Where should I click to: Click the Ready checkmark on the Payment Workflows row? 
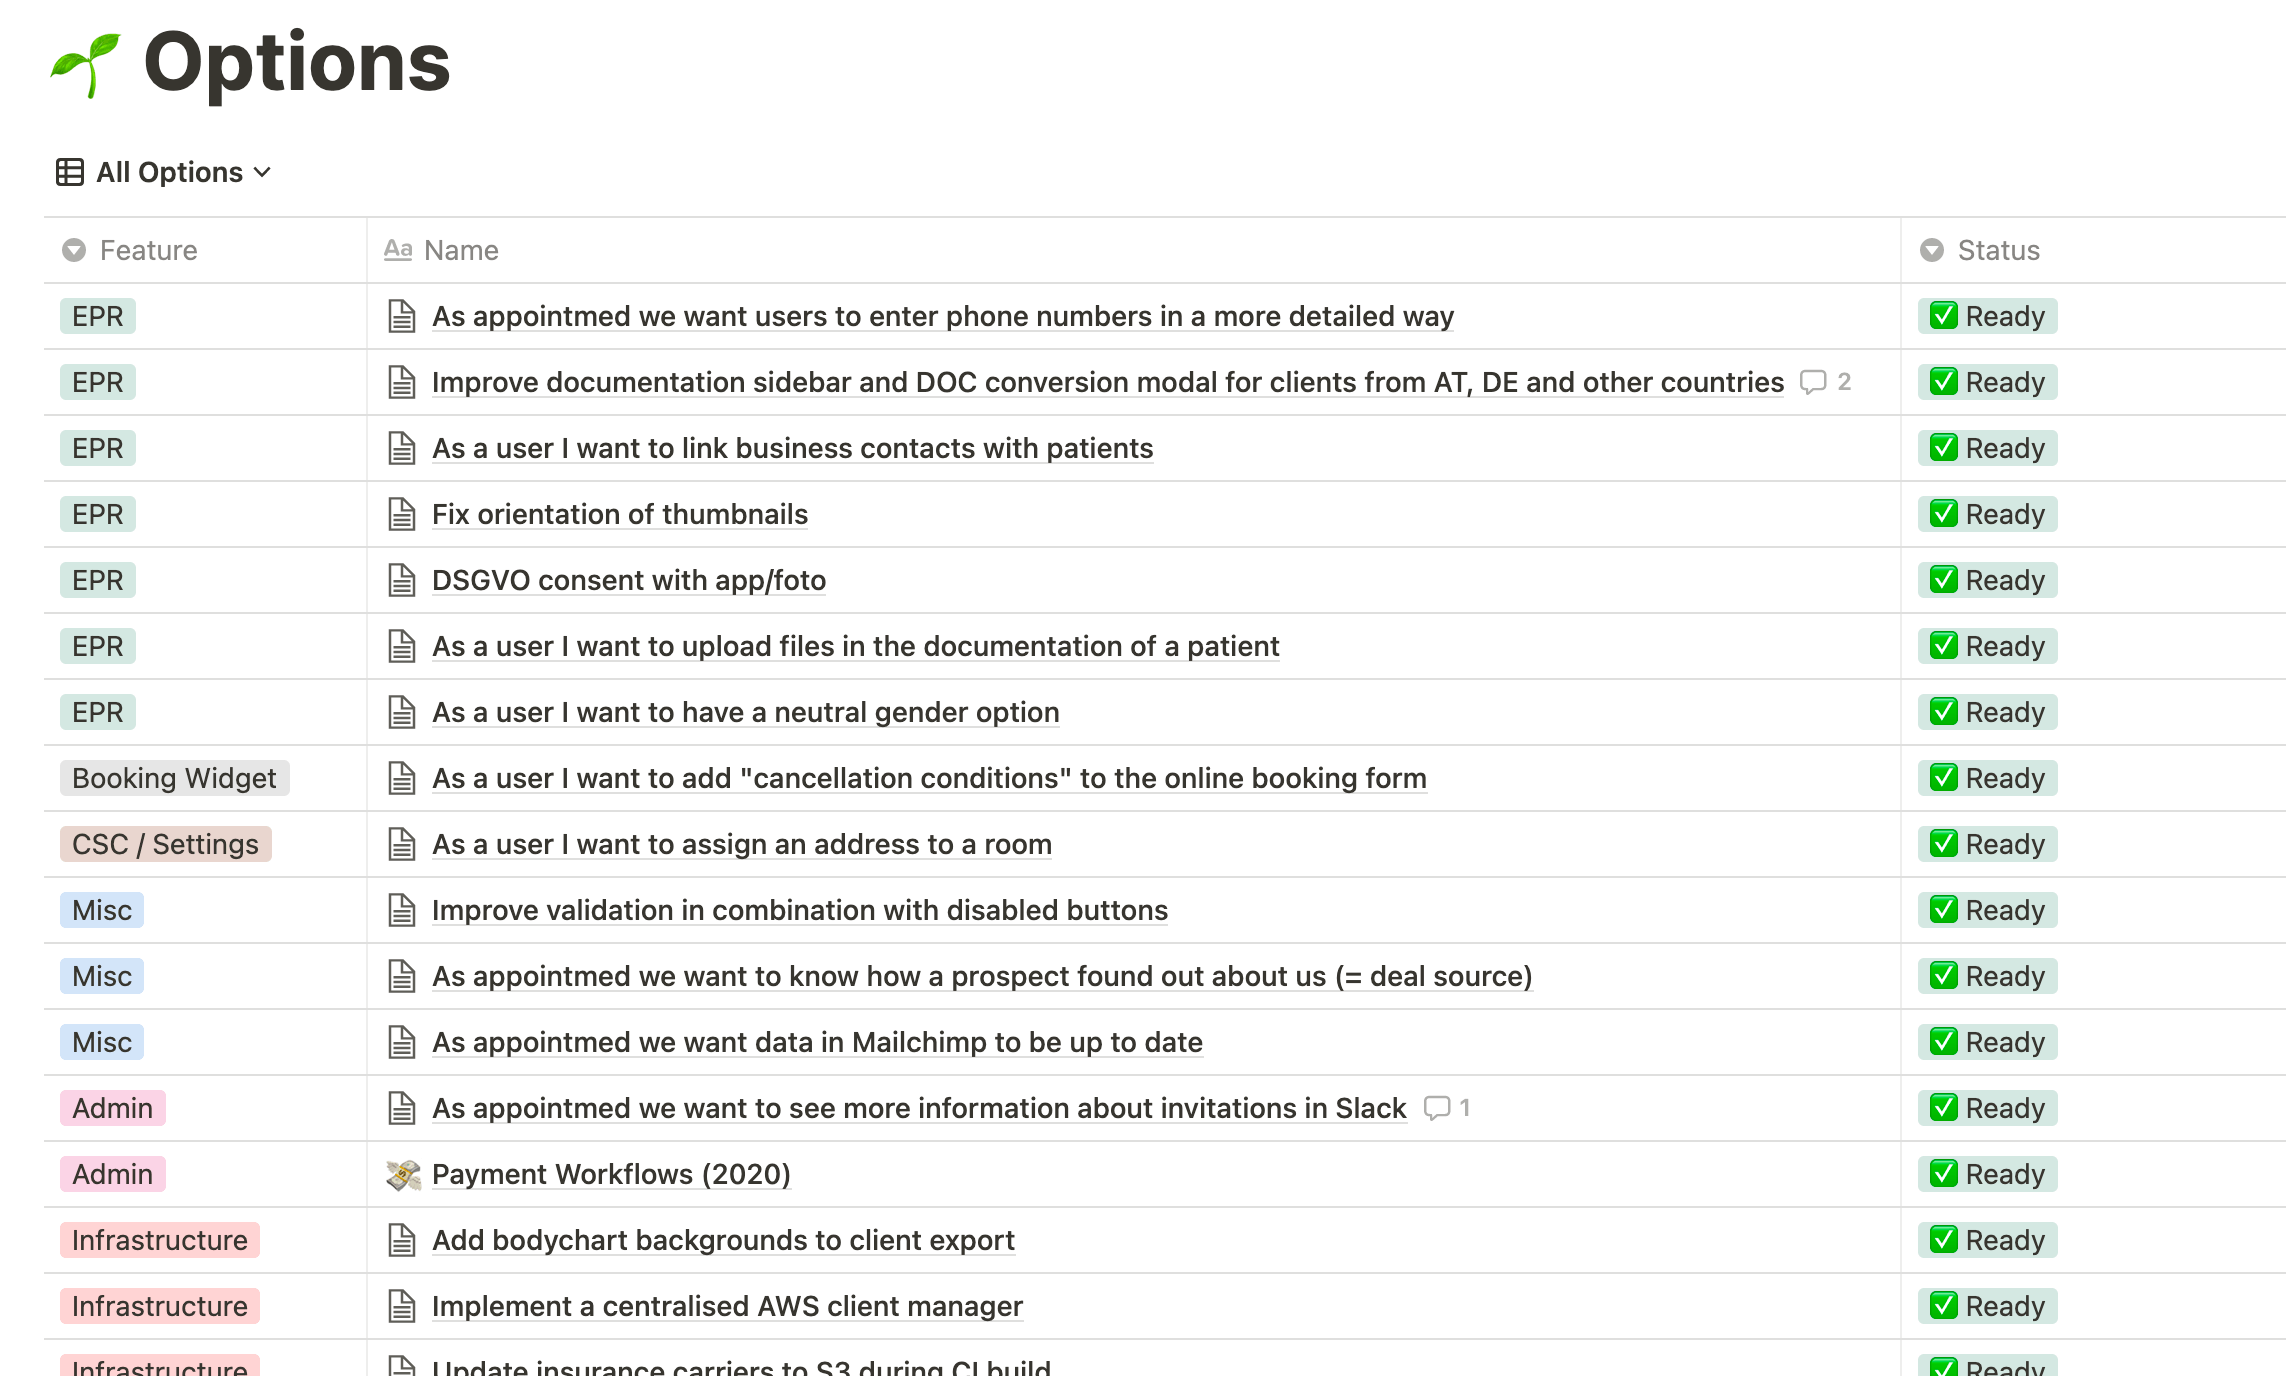tap(1943, 1174)
